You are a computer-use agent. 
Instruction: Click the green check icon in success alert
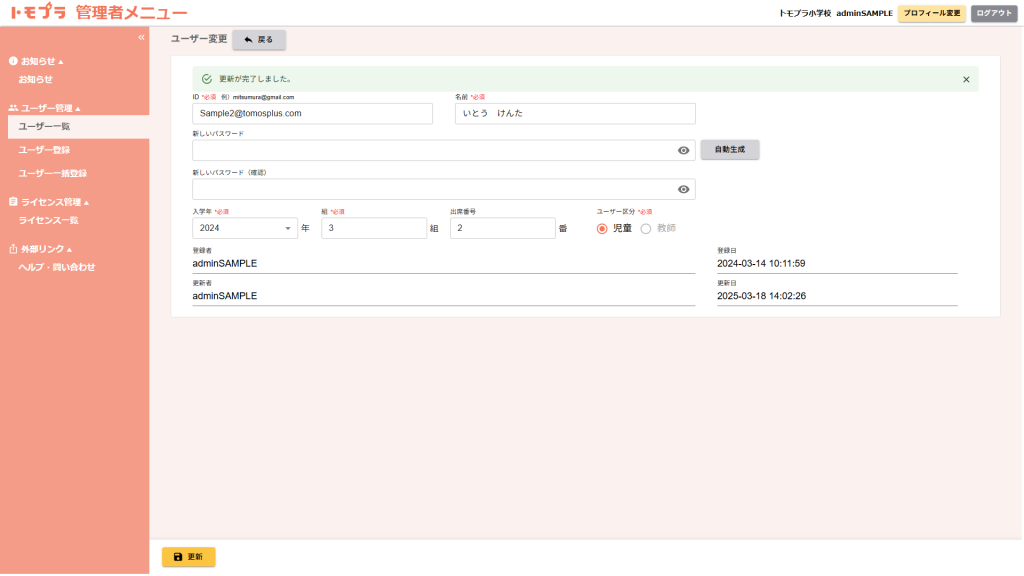(x=207, y=79)
